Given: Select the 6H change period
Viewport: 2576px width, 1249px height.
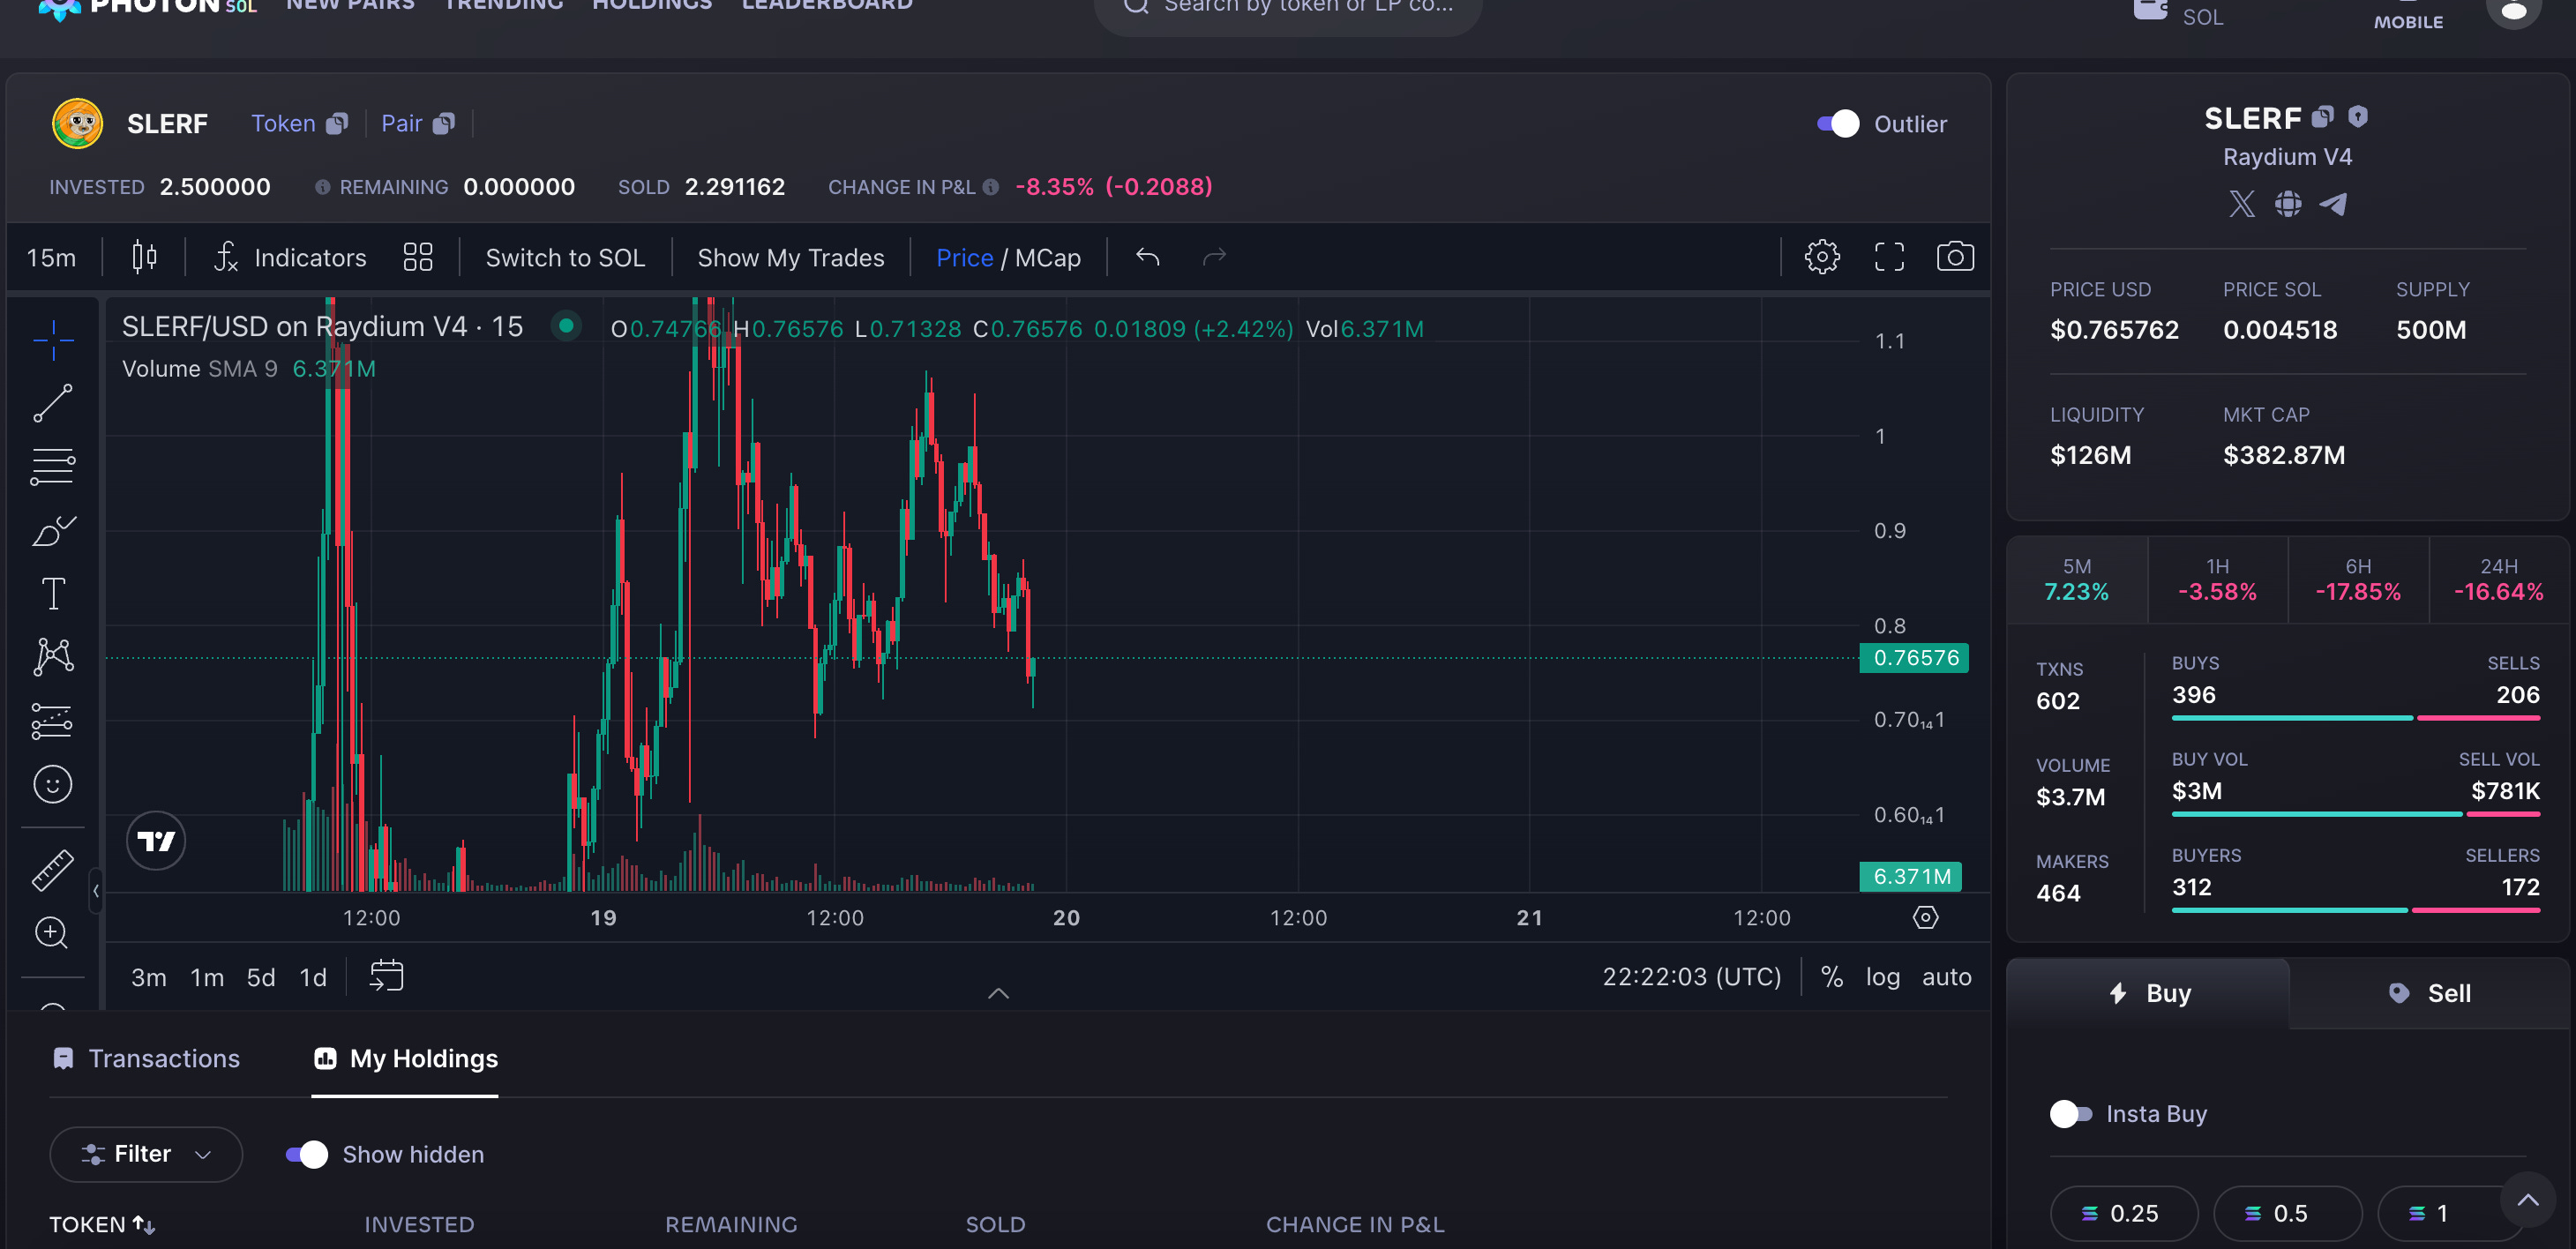Looking at the screenshot, I should point(2358,580).
